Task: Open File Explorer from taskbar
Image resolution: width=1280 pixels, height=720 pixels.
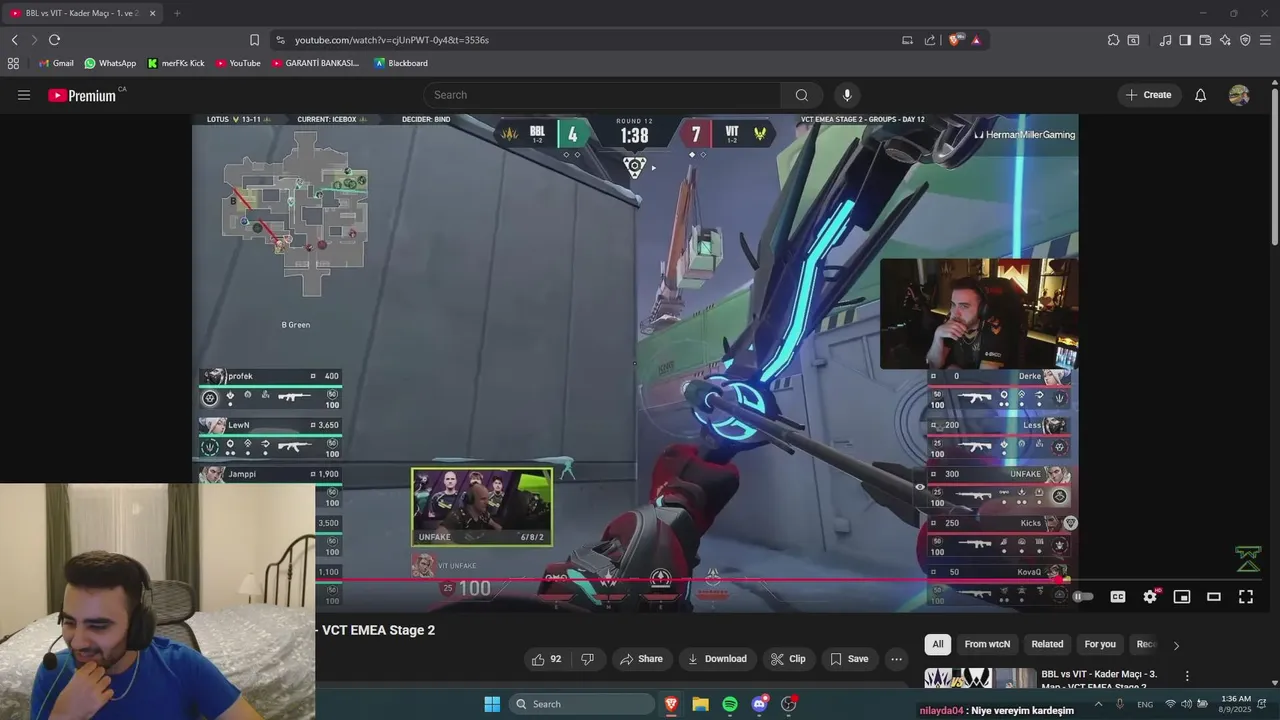Action: point(701,704)
